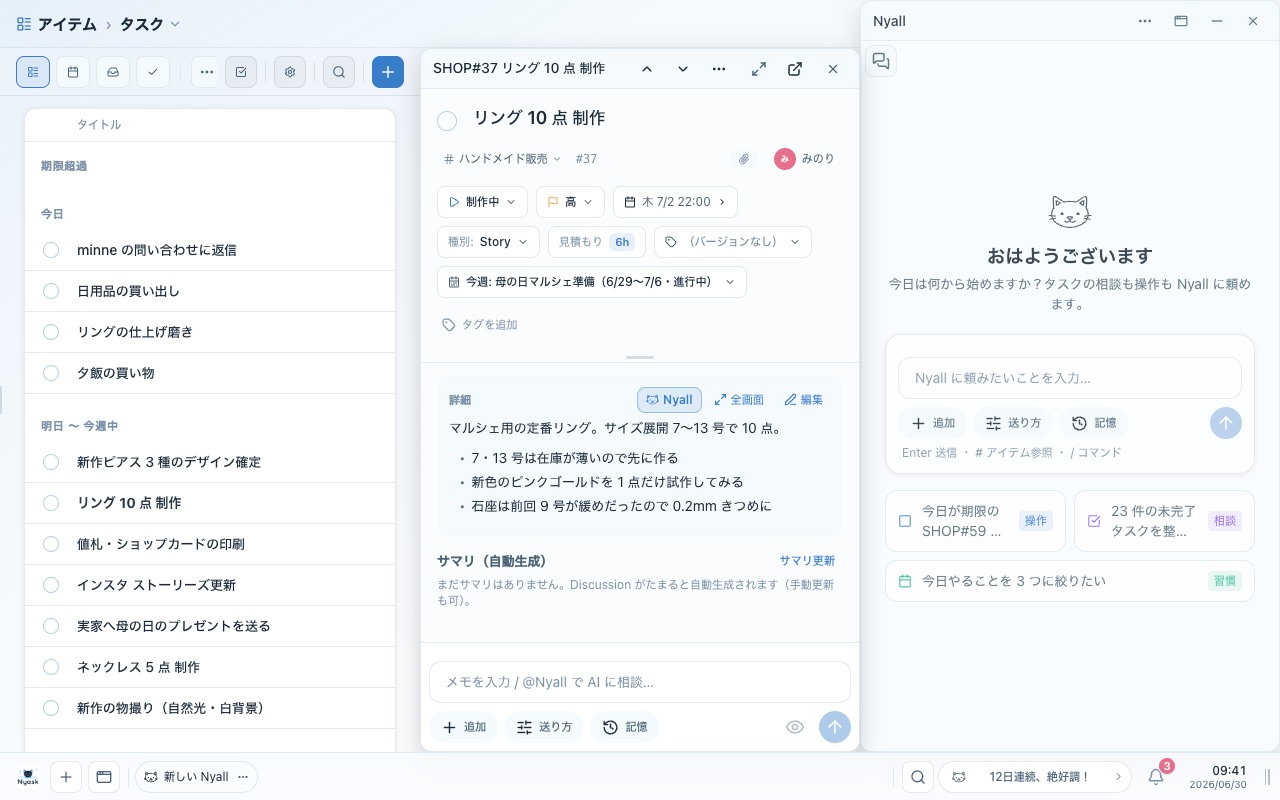Open 全画面 fullscreen for details

(739, 400)
